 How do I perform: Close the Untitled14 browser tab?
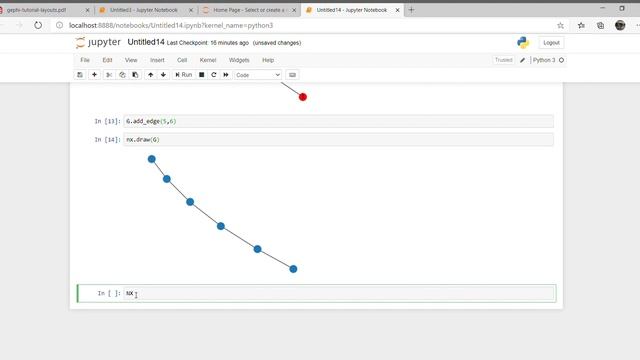pyautogui.click(x=398, y=10)
